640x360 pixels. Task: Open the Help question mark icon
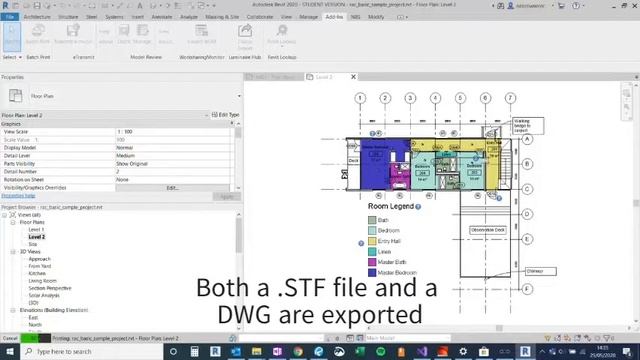[x=576, y=6]
